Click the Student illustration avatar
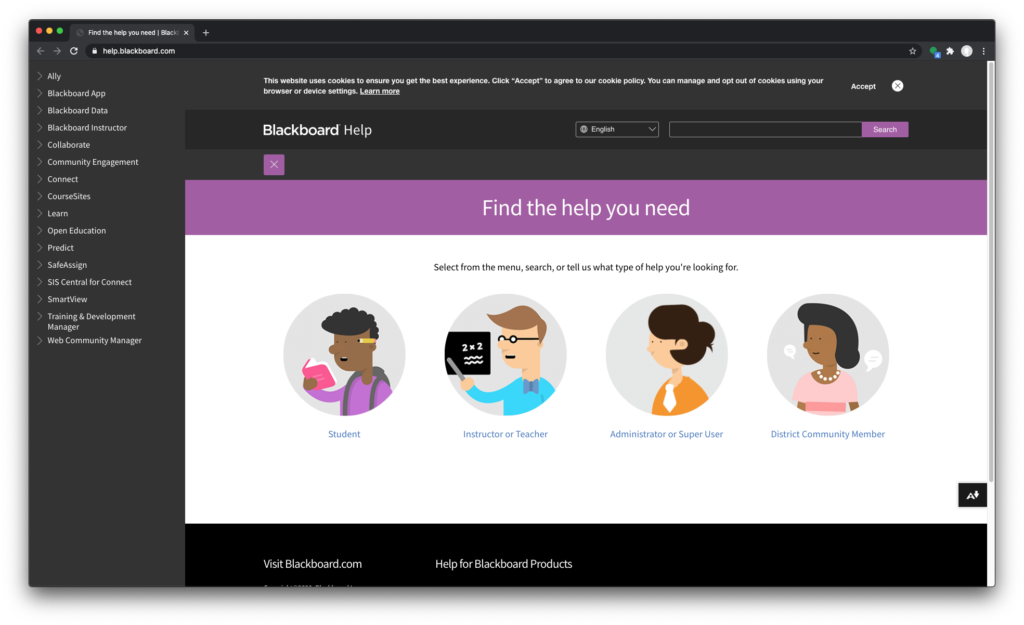Image resolution: width=1024 pixels, height=625 pixels. click(x=344, y=355)
